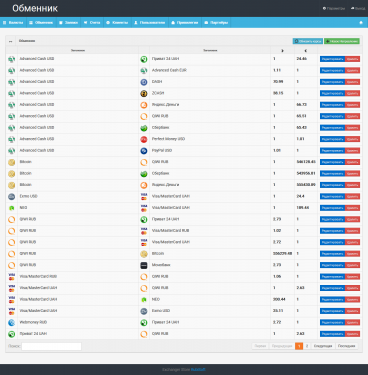Click the blue PayPal USD icon
The height and width of the screenshot is (375, 368).
click(x=144, y=151)
